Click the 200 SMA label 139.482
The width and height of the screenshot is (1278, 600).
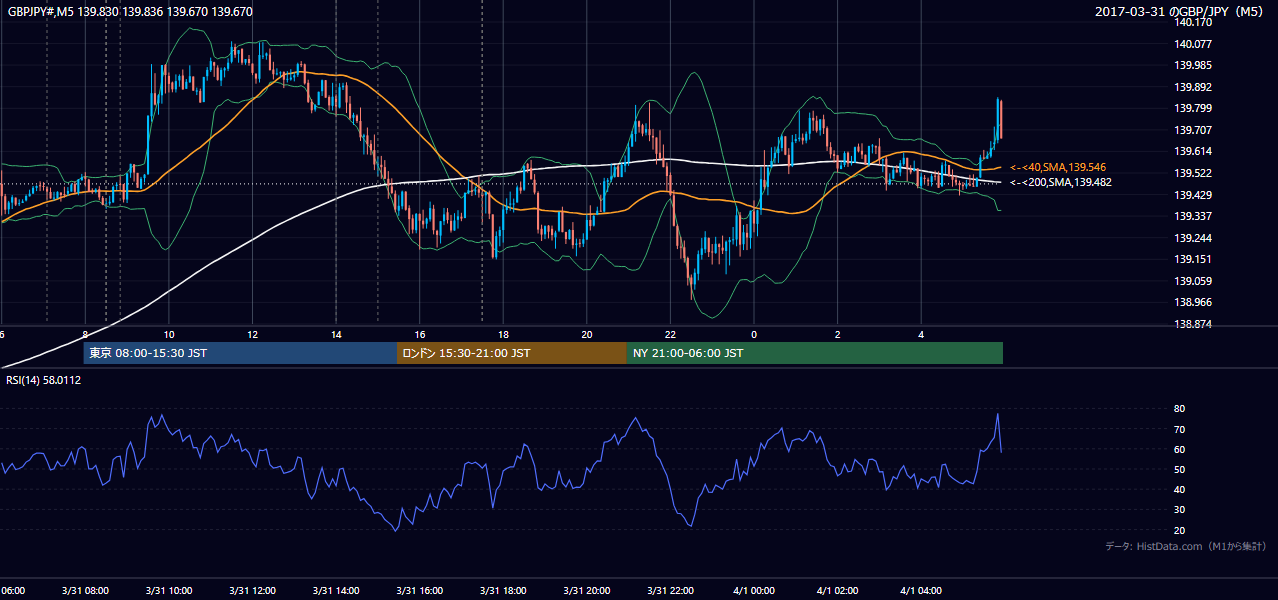[x=1060, y=182]
